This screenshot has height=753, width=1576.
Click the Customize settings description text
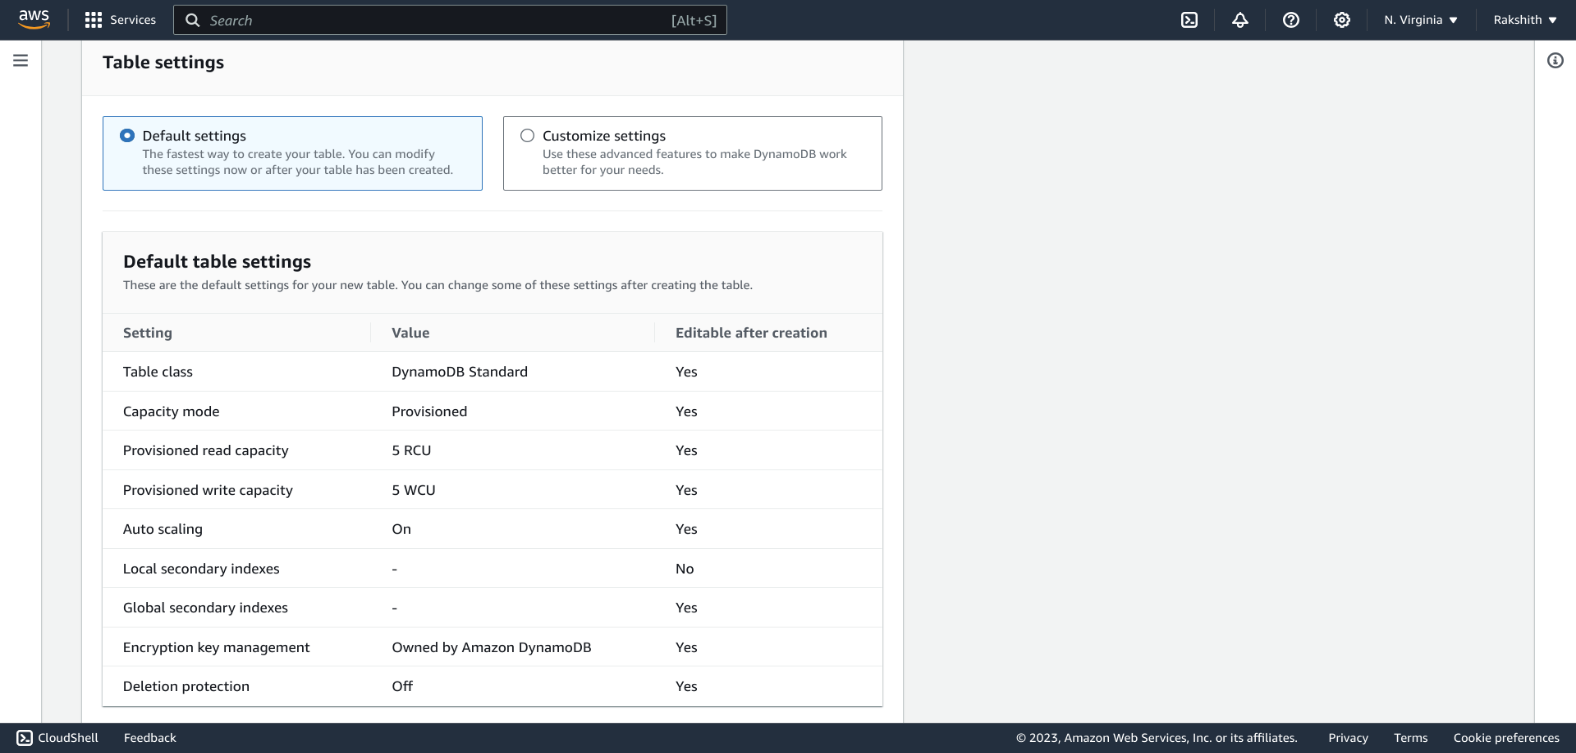click(694, 162)
